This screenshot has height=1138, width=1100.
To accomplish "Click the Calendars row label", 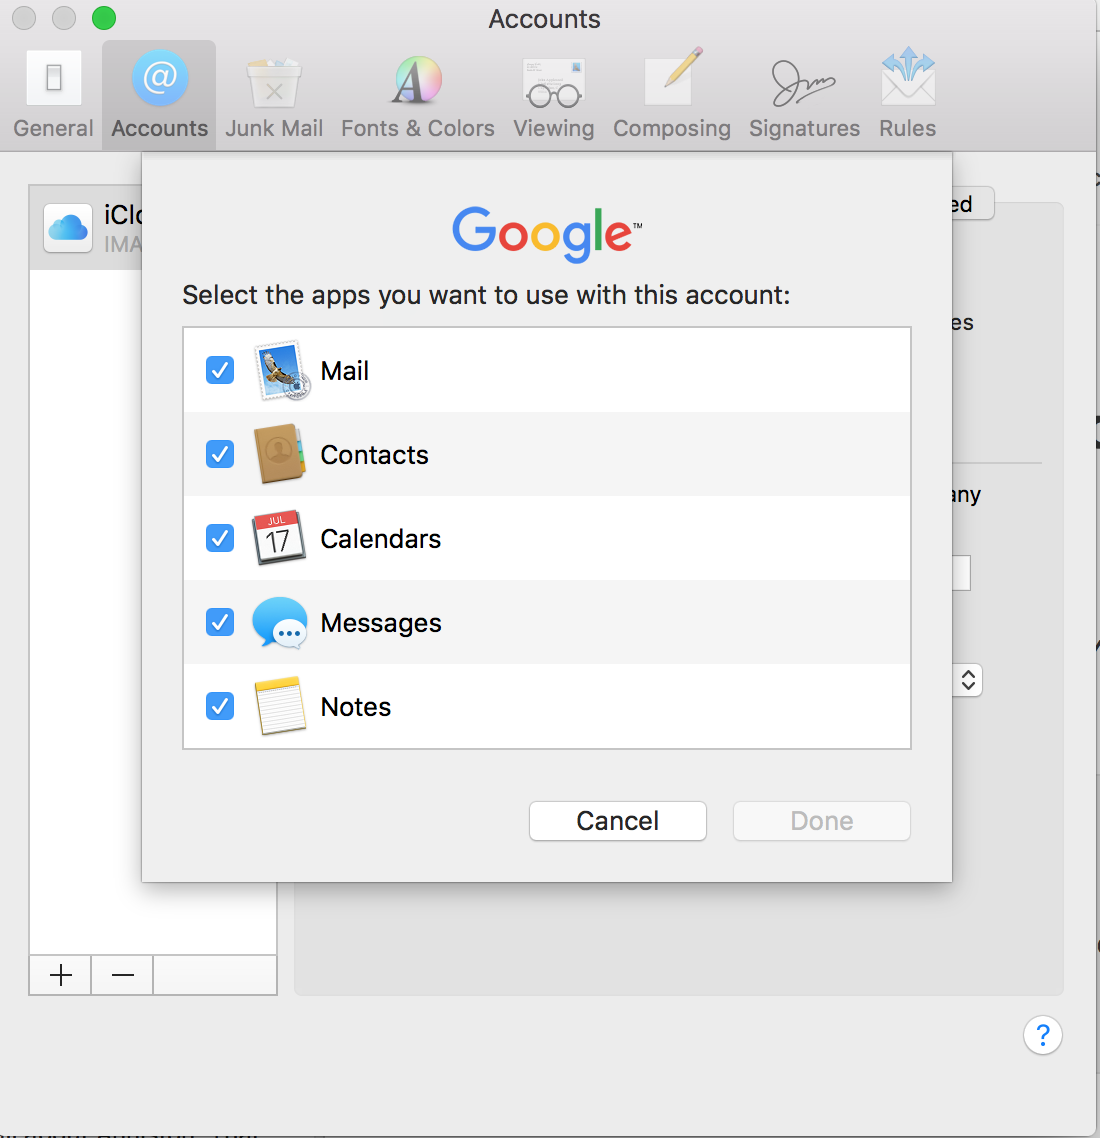I will coord(381,539).
